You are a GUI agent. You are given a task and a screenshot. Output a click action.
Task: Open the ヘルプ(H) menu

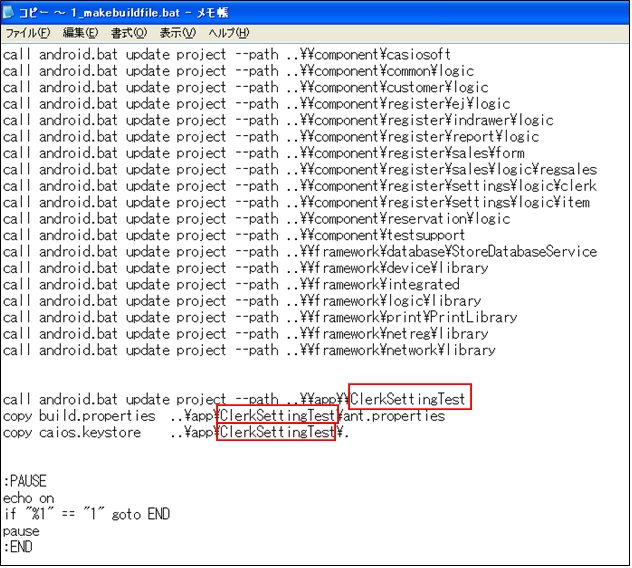pyautogui.click(x=228, y=33)
